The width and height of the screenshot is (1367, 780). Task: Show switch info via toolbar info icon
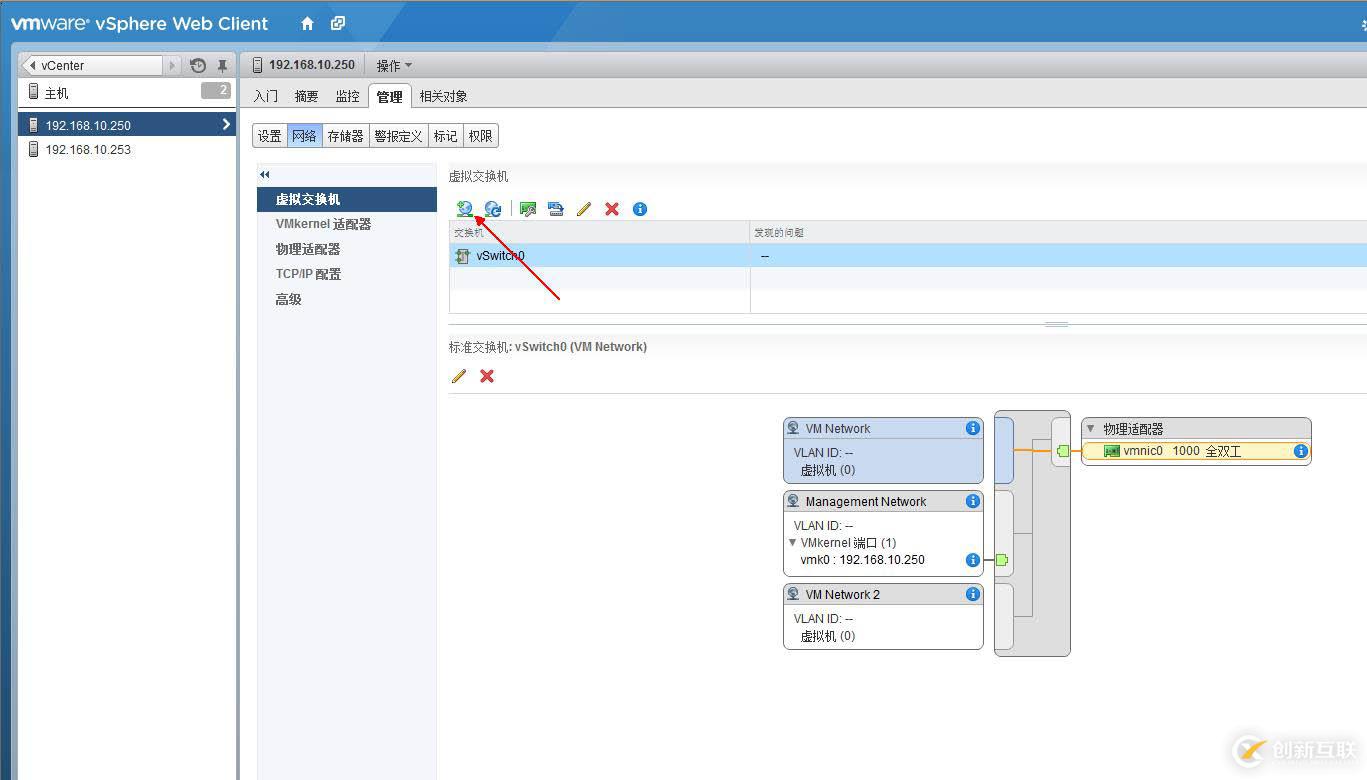[640, 208]
